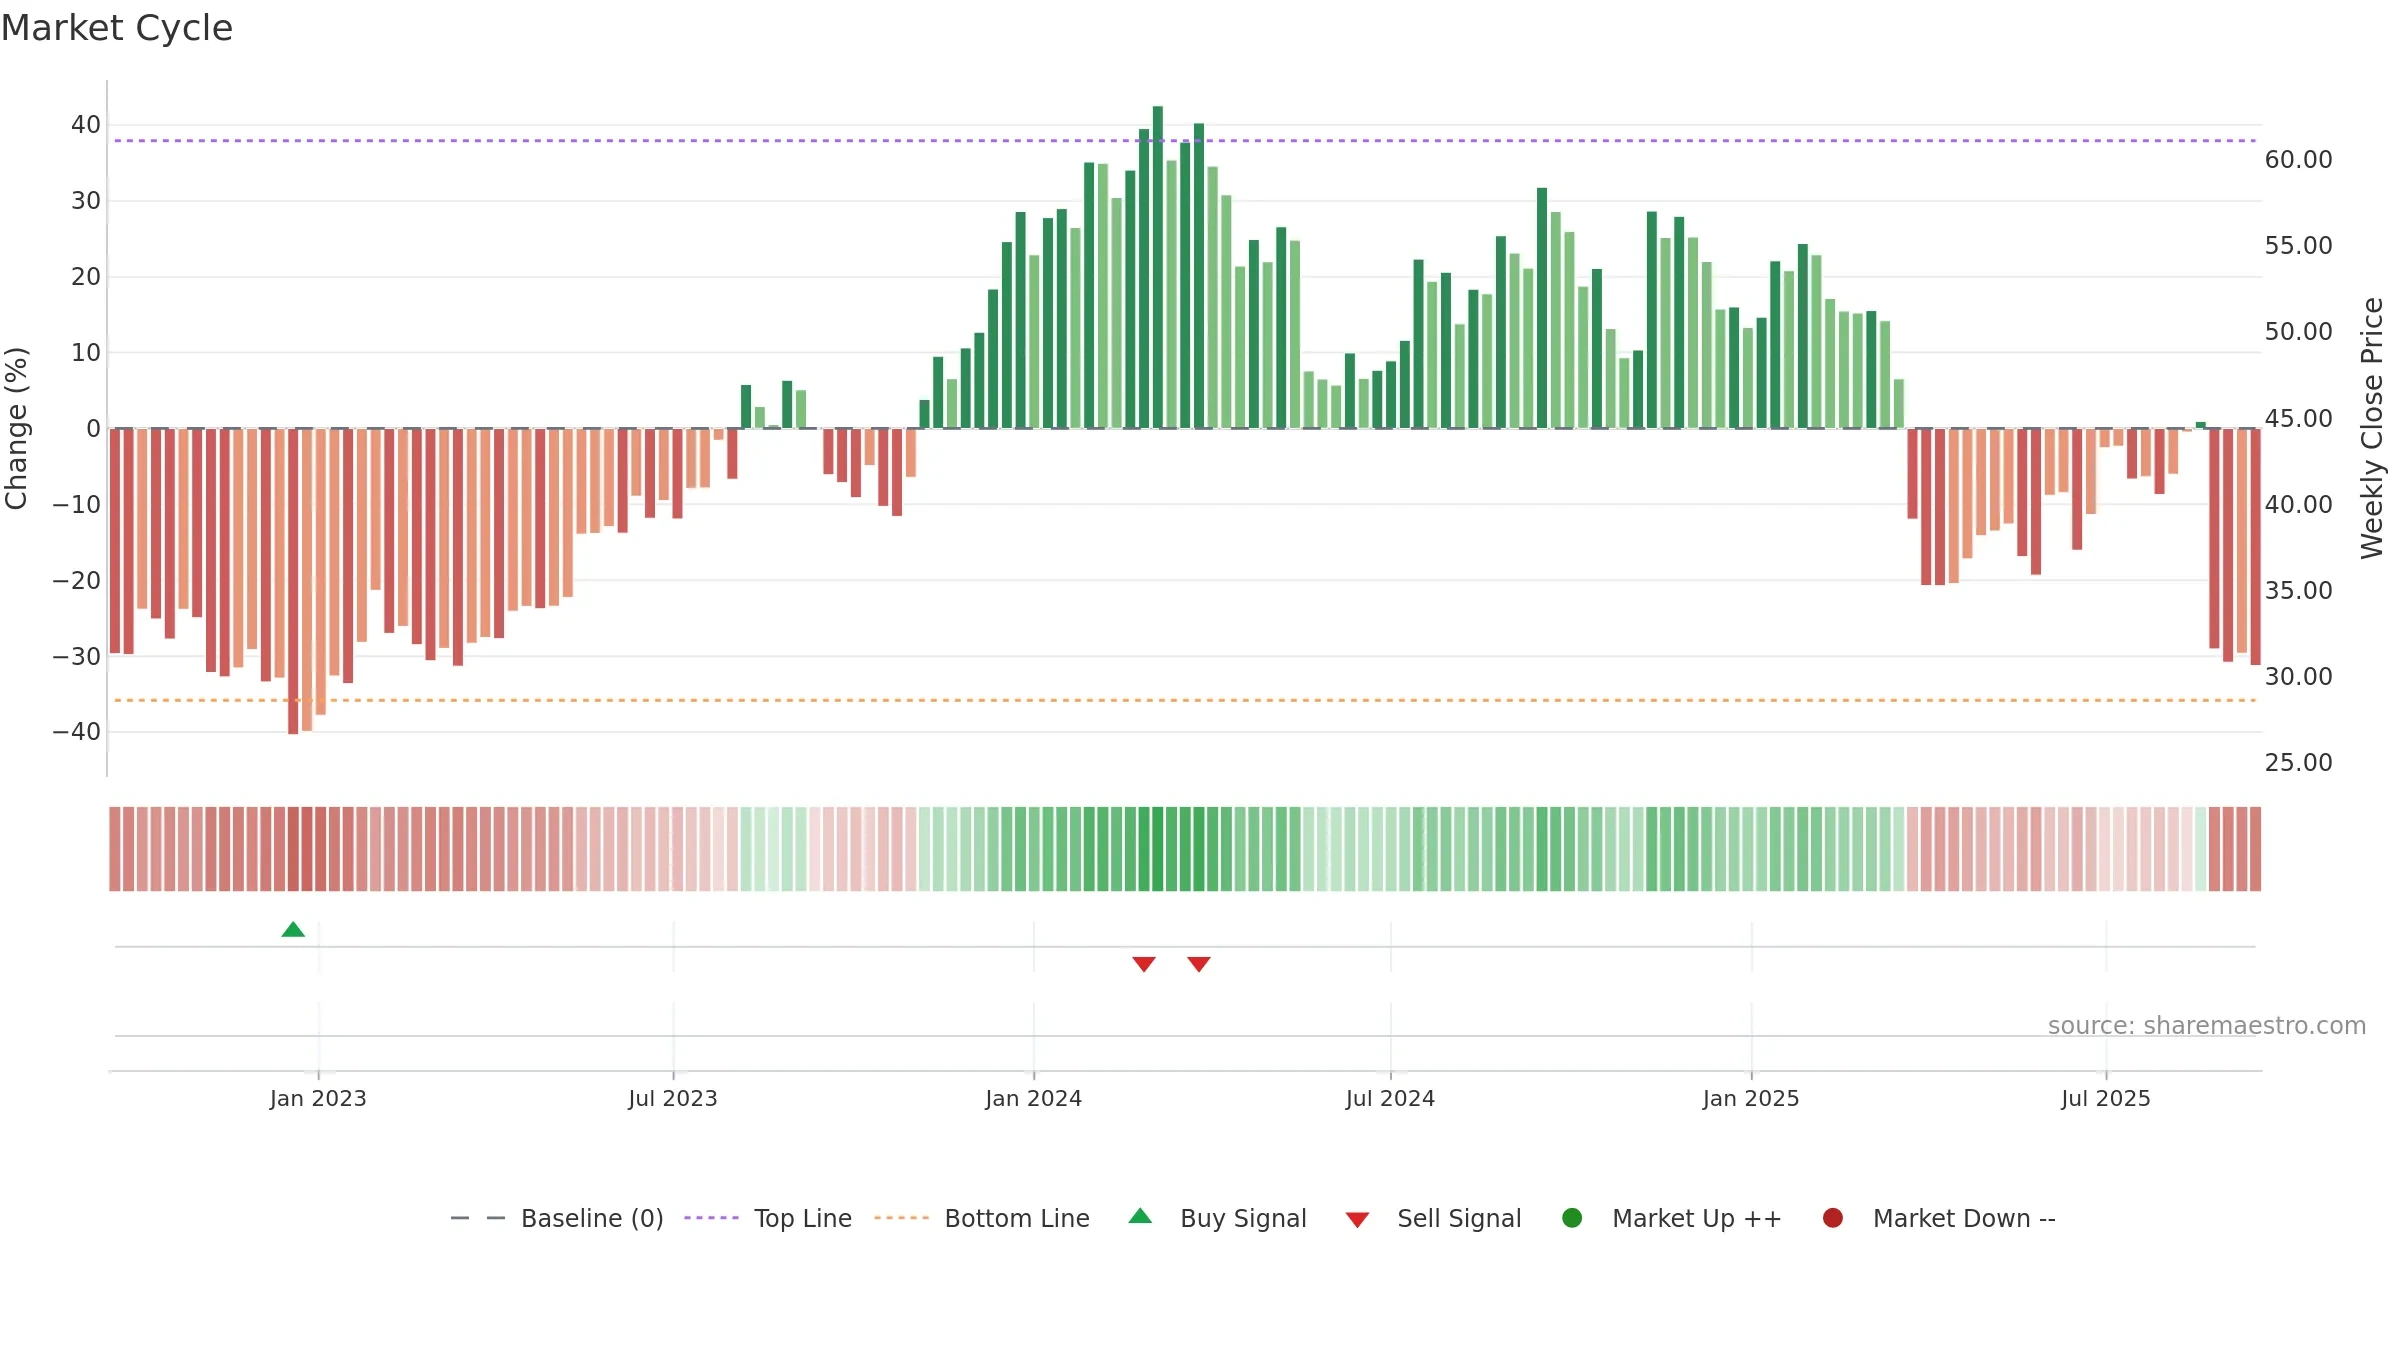The image size is (2400, 1350).
Task: Click the second red Sell Signal marker
Action: tap(1199, 964)
